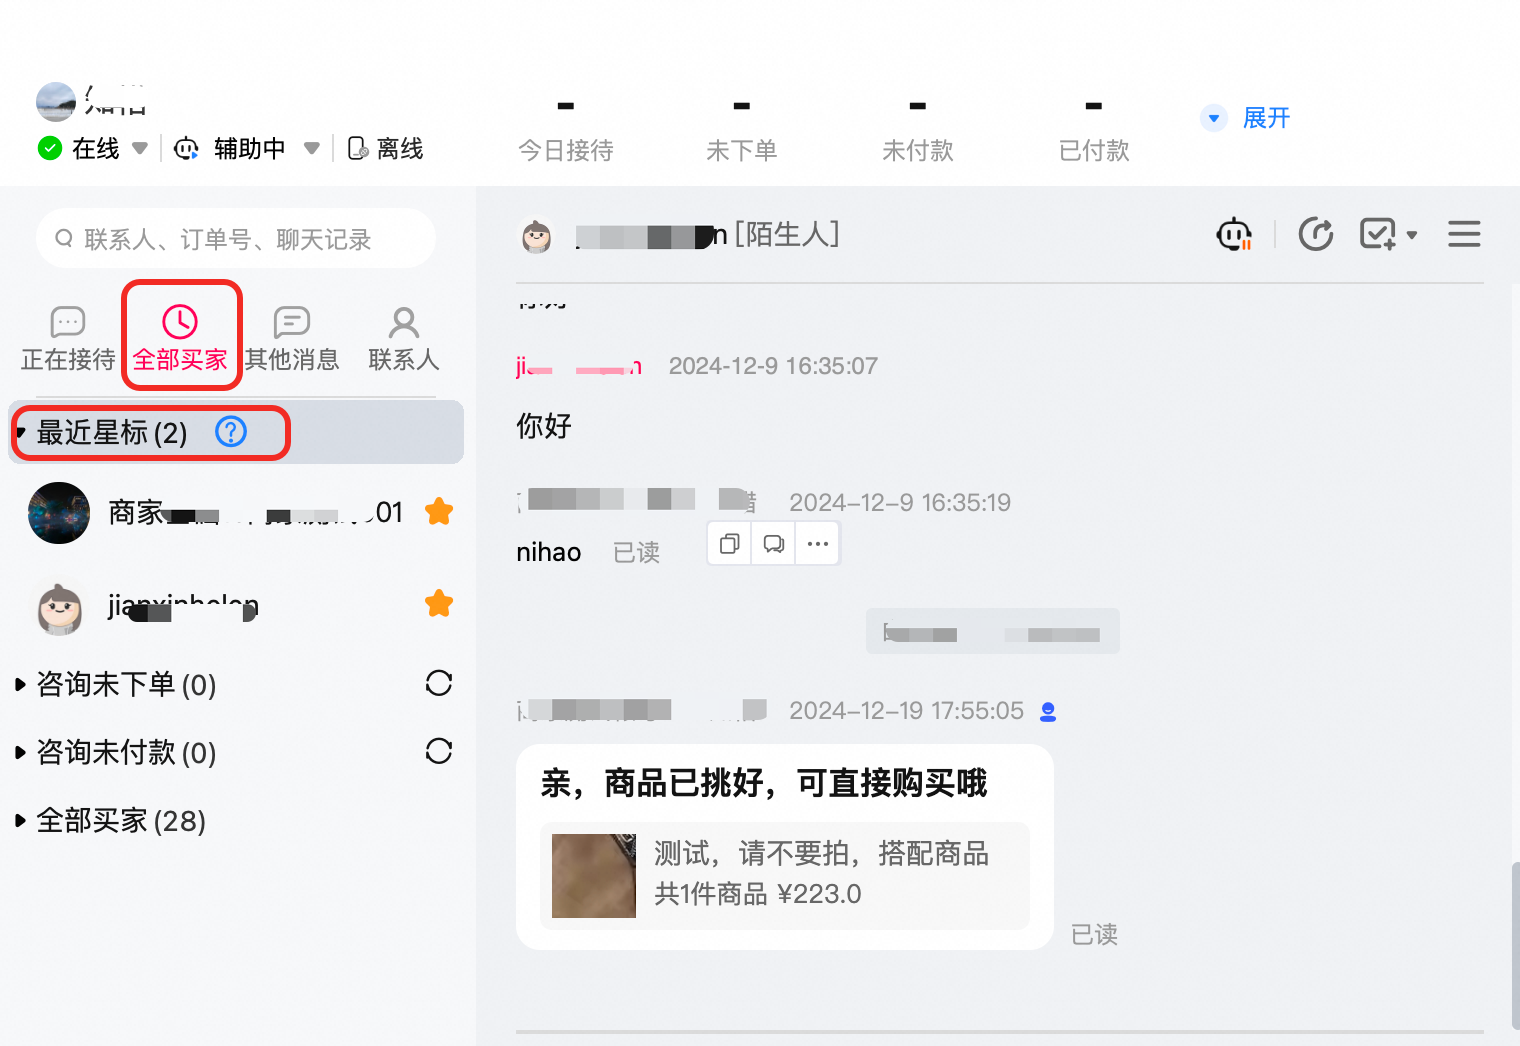Viewport: 1520px width, 1046px height.
Task: Select the 离线 mobile status
Action: 386,148
